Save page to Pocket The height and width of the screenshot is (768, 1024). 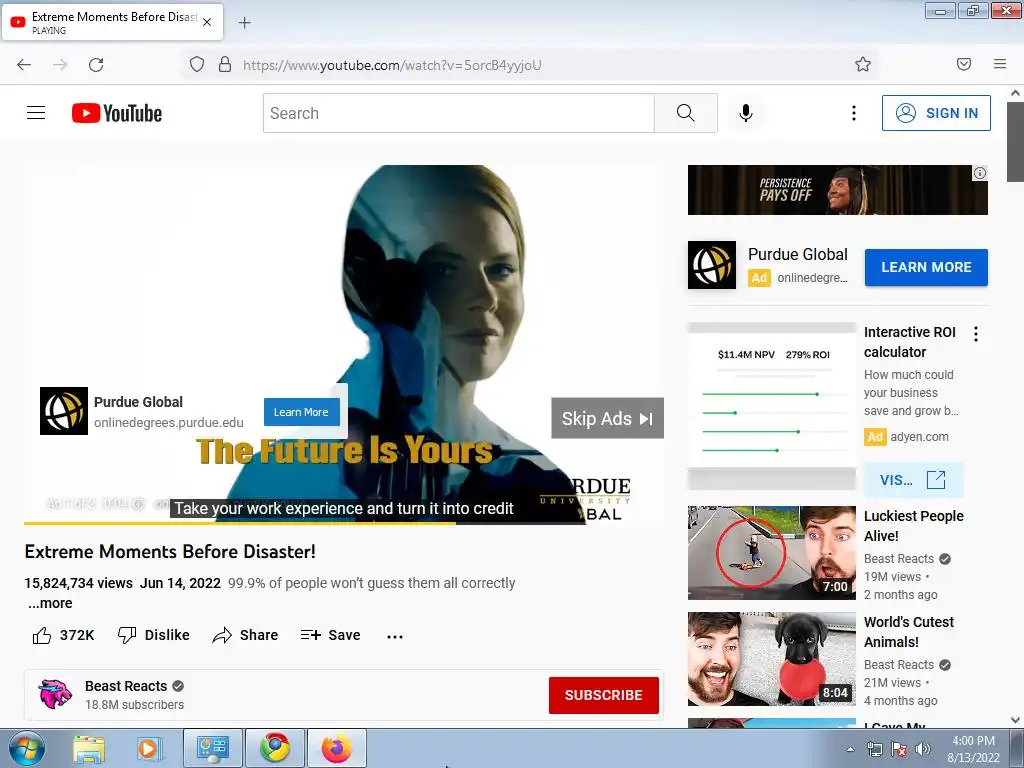964,64
